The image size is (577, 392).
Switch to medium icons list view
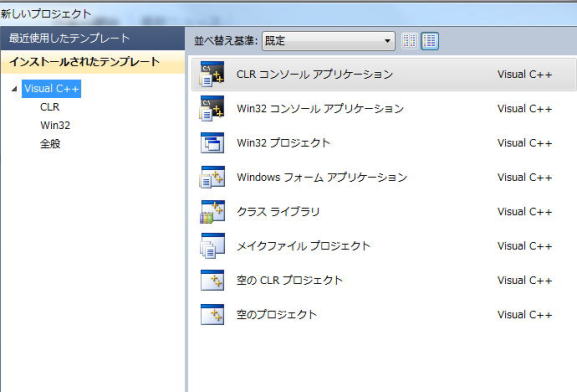[x=430, y=40]
